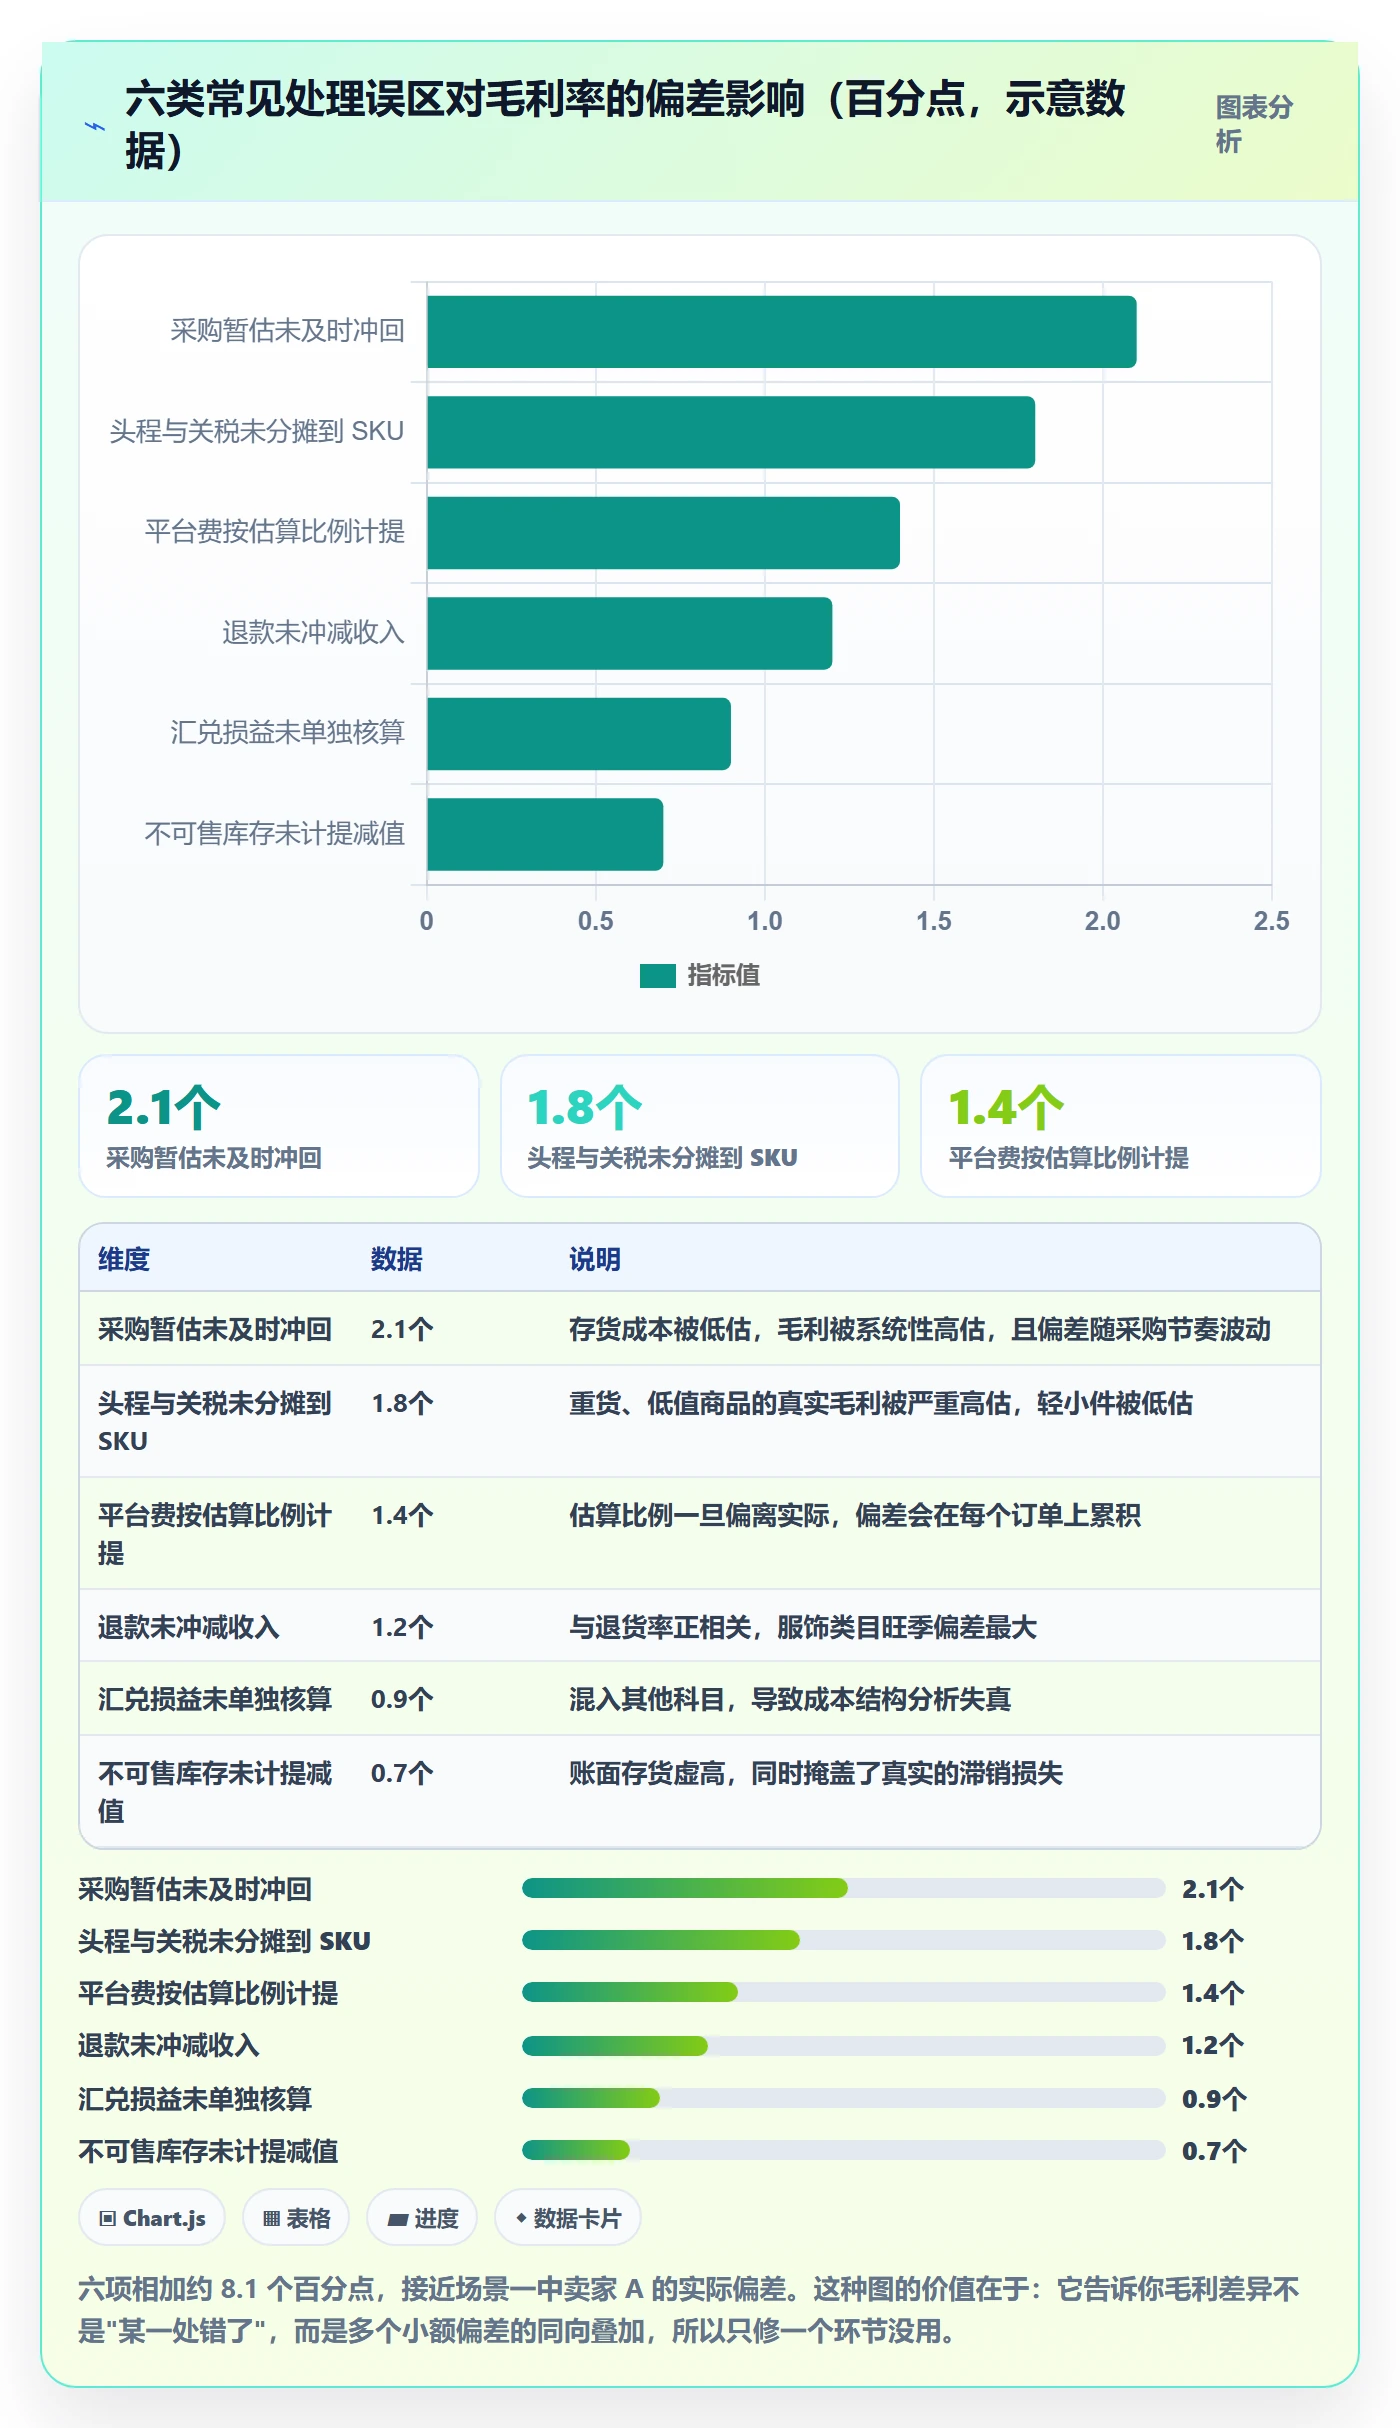Open the 1.8个 头程与关税 stat card
Viewport: 1400px width, 2428px height.
click(x=700, y=1126)
